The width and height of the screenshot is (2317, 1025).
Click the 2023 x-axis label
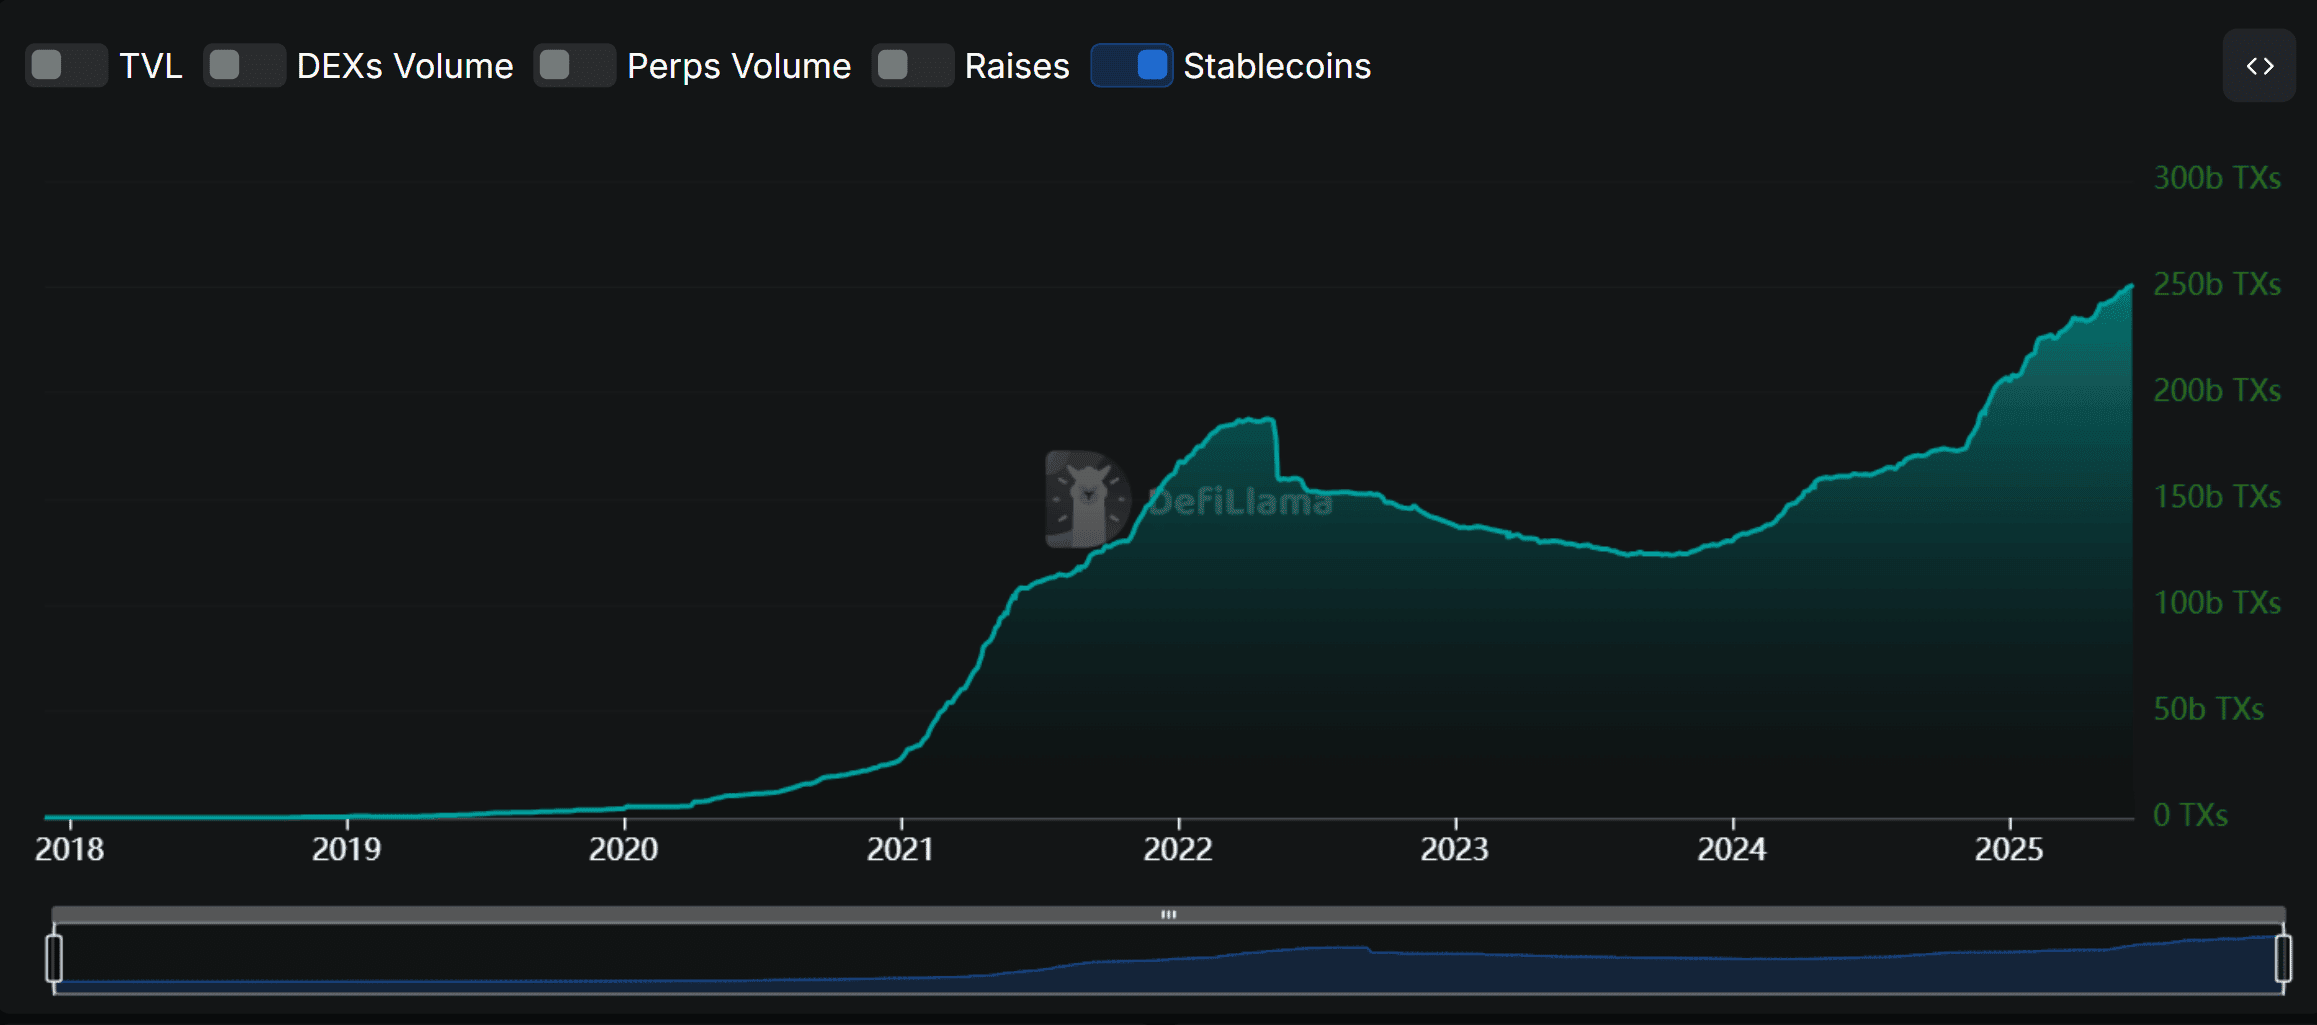[x=1454, y=849]
